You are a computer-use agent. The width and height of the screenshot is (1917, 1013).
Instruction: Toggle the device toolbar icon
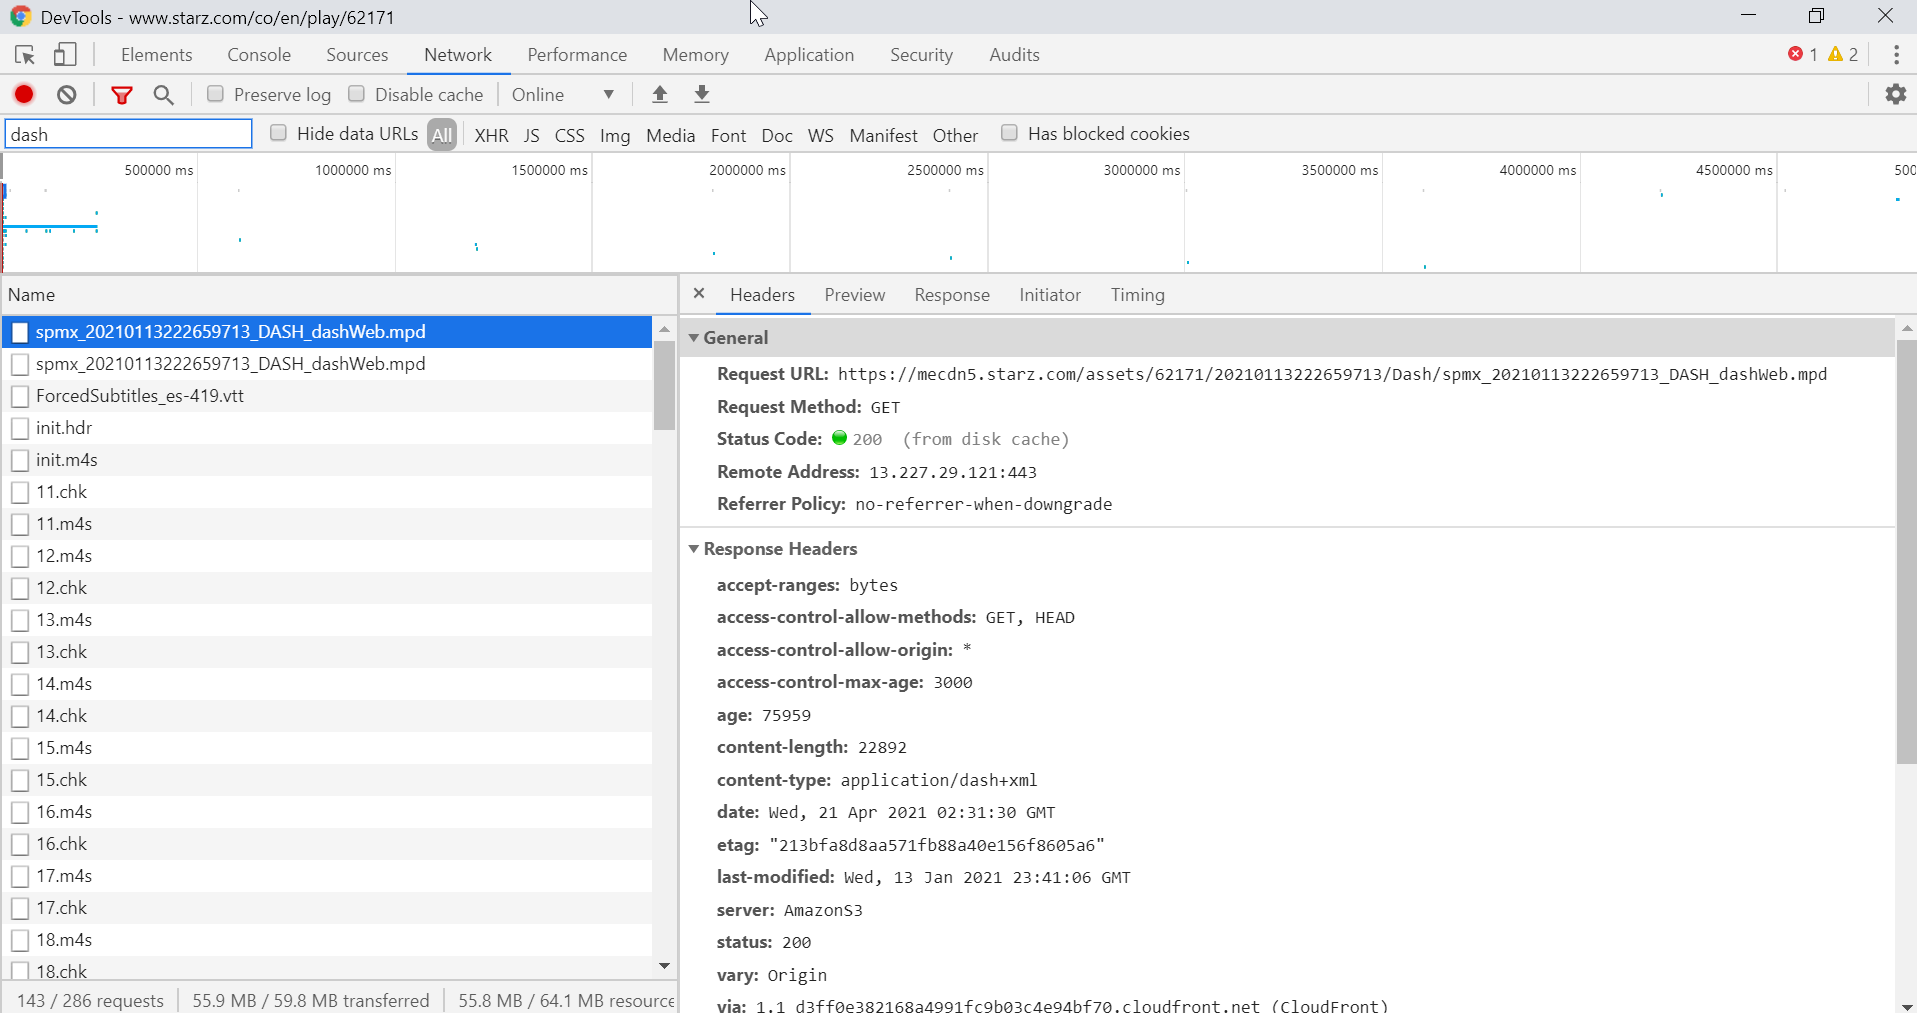pos(65,55)
